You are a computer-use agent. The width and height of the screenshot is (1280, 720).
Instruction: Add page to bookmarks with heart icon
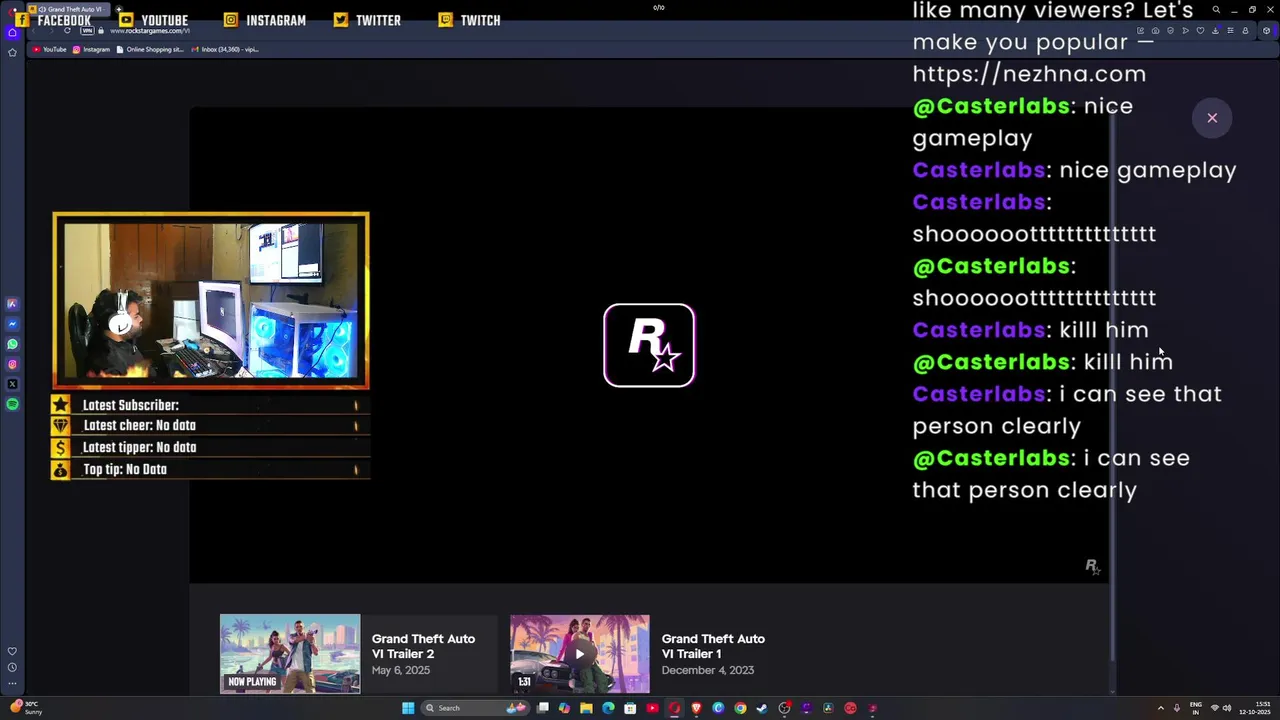pos(1200,31)
